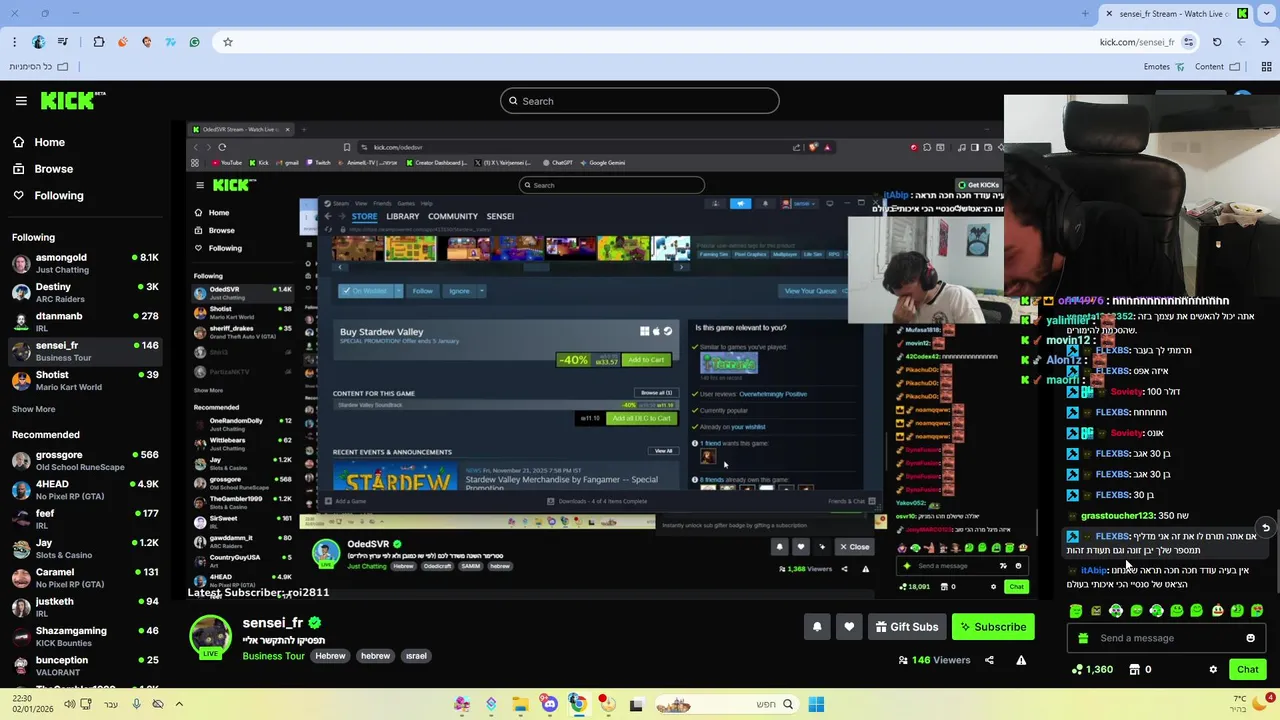
Task: Click STORE tab in the Steam window
Action: coord(364,216)
